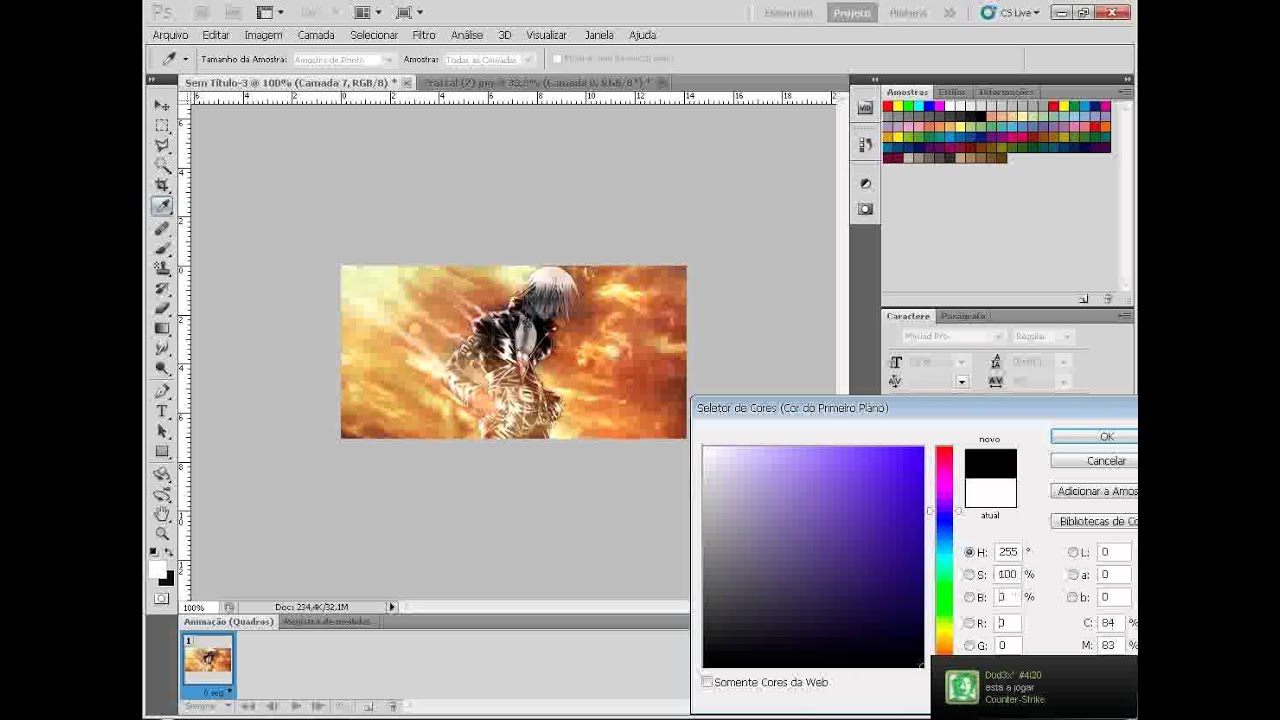
Task: Select the Lab a radio button
Action: point(1073,575)
